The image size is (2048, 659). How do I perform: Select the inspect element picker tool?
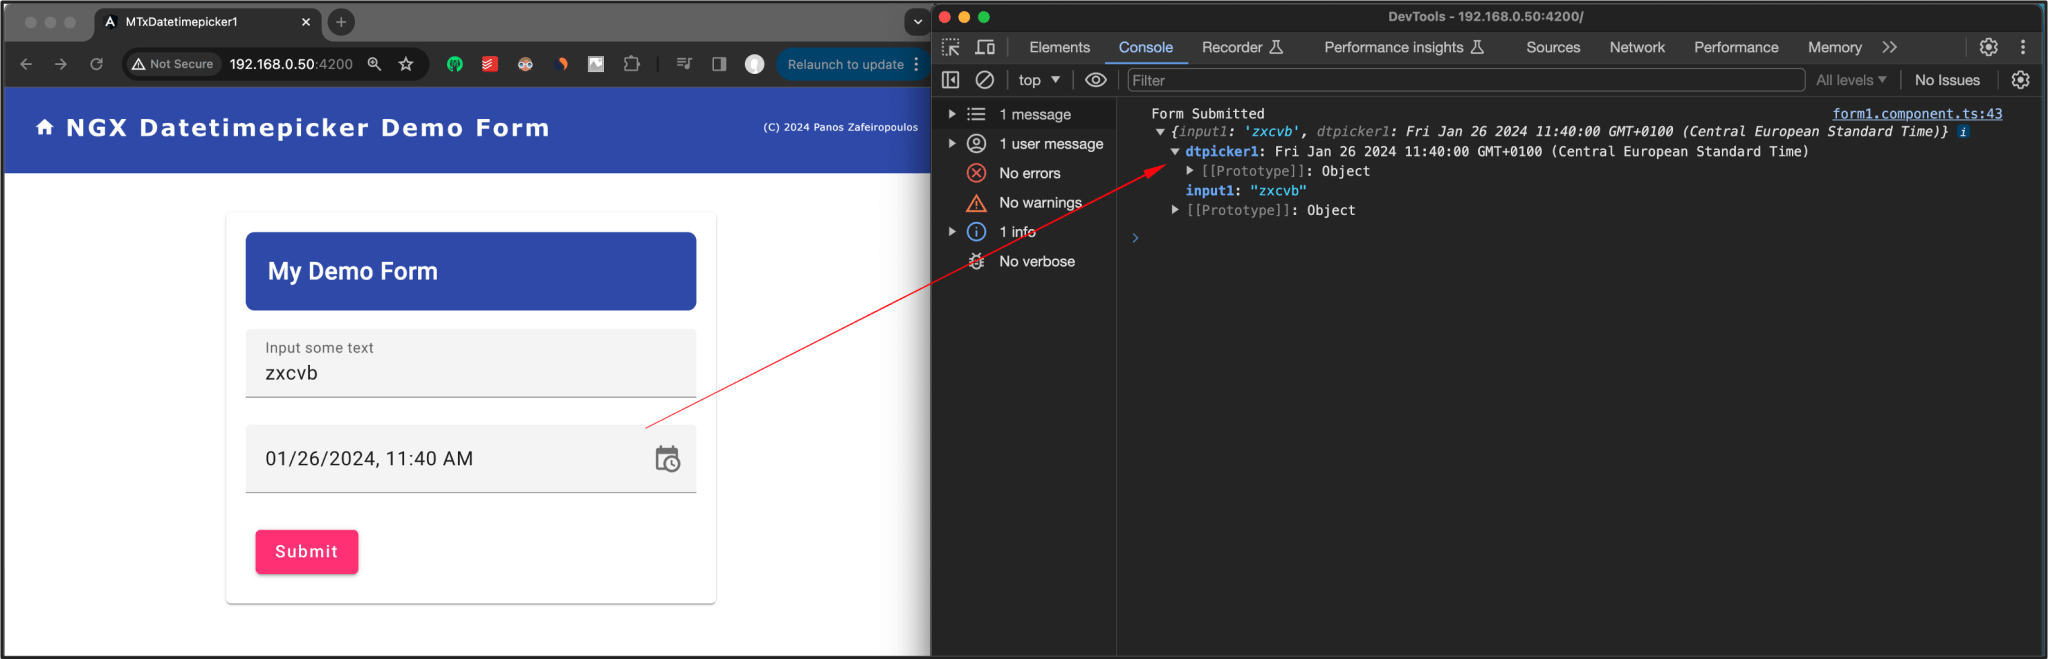[x=951, y=47]
